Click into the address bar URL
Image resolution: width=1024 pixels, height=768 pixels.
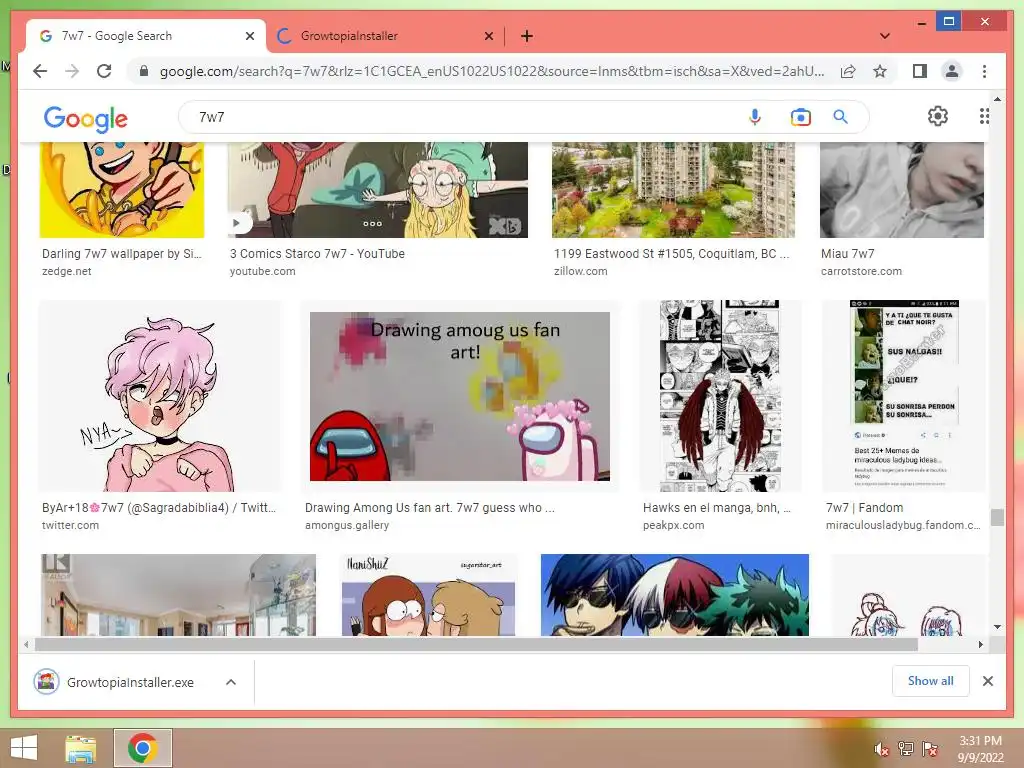pos(491,71)
